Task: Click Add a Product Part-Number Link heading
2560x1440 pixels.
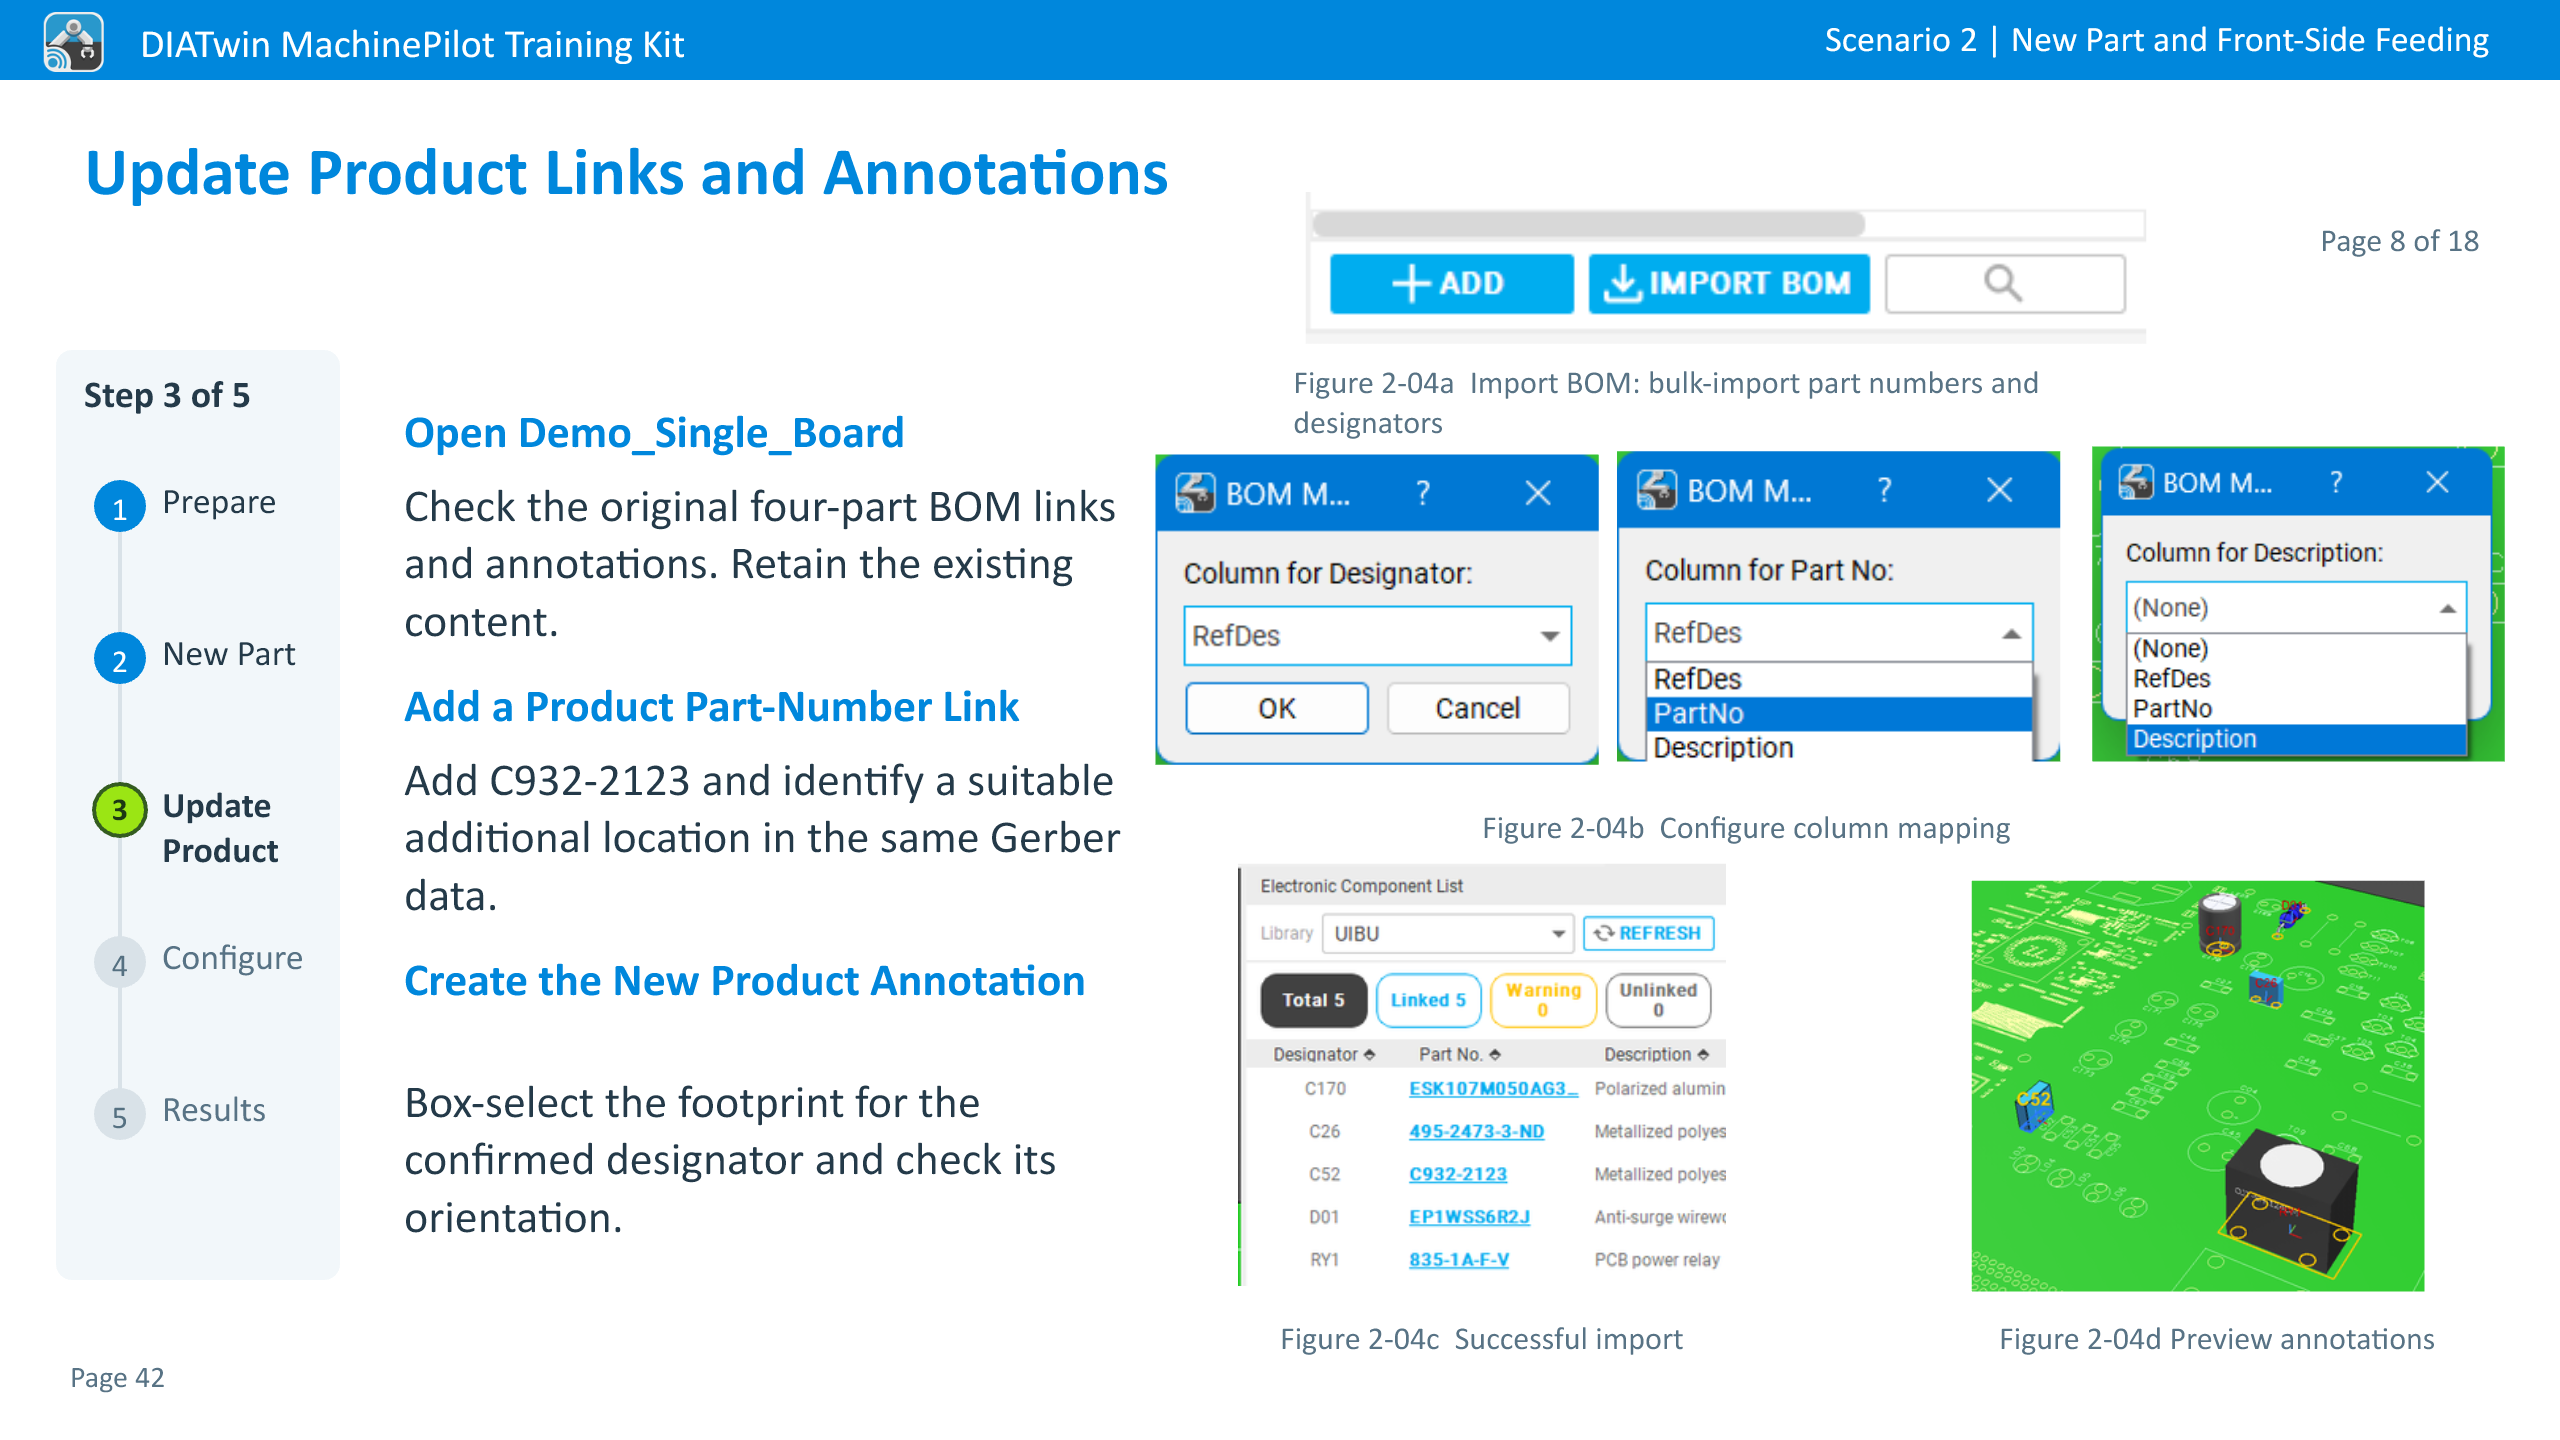Action: coord(711,707)
